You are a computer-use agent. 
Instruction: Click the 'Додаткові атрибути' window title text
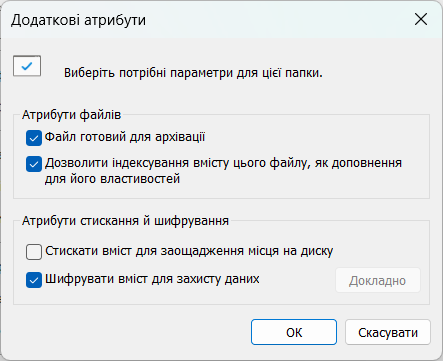coord(78,20)
